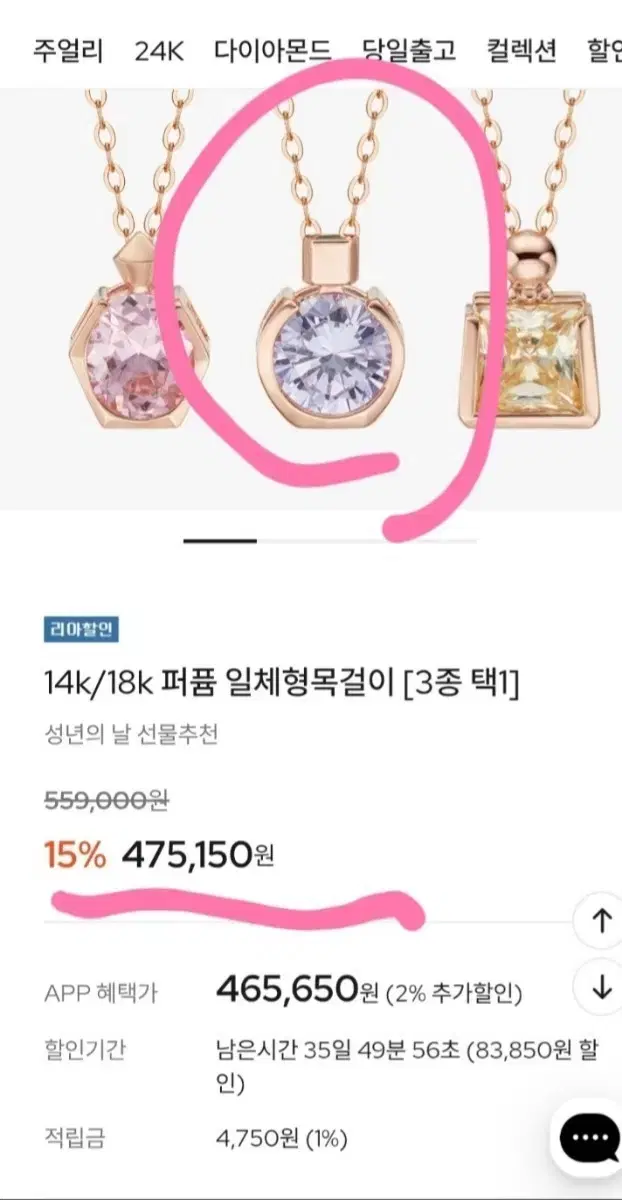Screen dimensions: 622x1200
Task: Tap the active image carousel indicator bar
Action: pos(220,540)
